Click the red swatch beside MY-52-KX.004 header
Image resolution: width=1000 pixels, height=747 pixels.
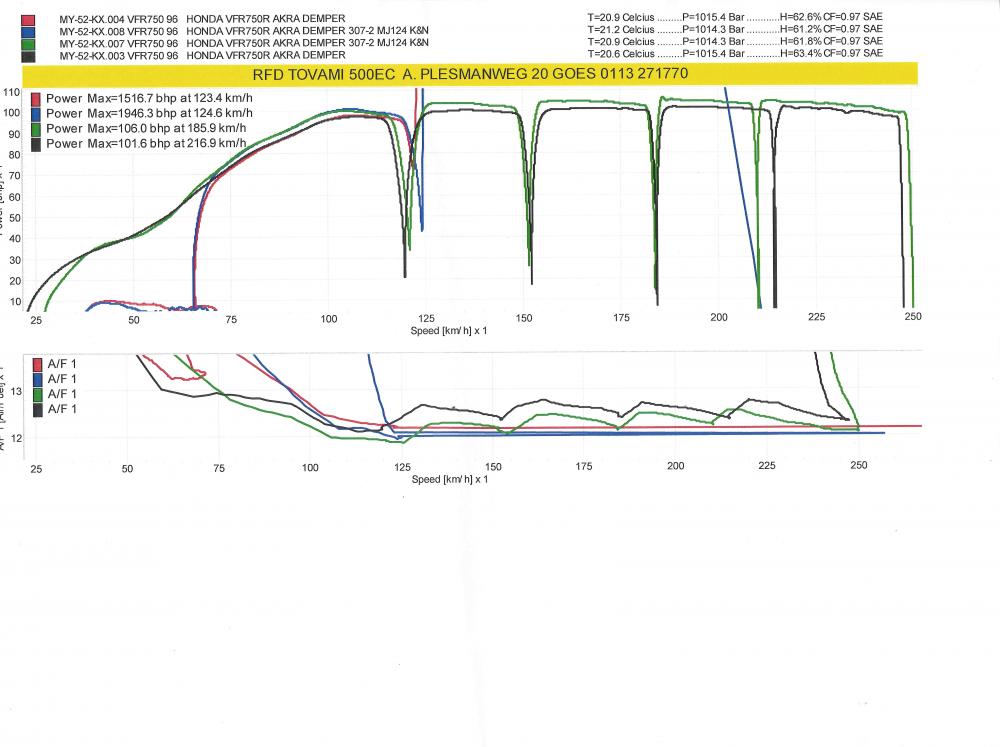pyautogui.click(x=28, y=19)
